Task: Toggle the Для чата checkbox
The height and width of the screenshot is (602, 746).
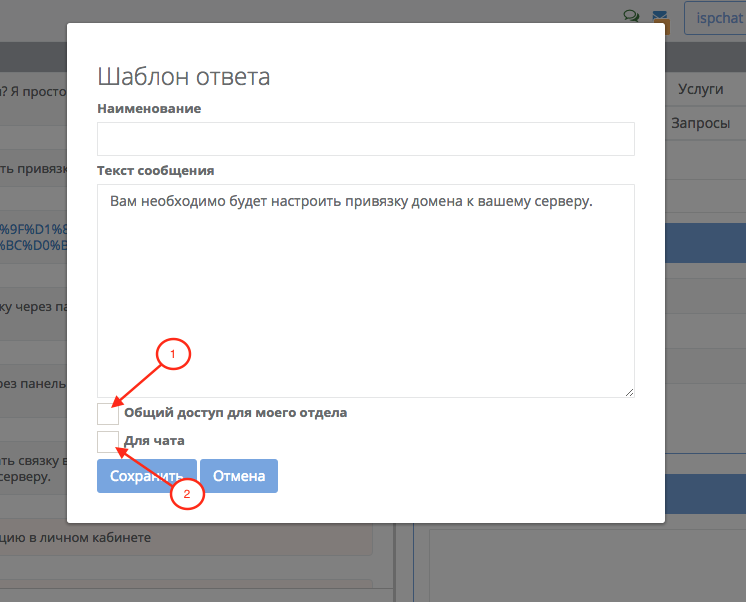Action: point(108,442)
